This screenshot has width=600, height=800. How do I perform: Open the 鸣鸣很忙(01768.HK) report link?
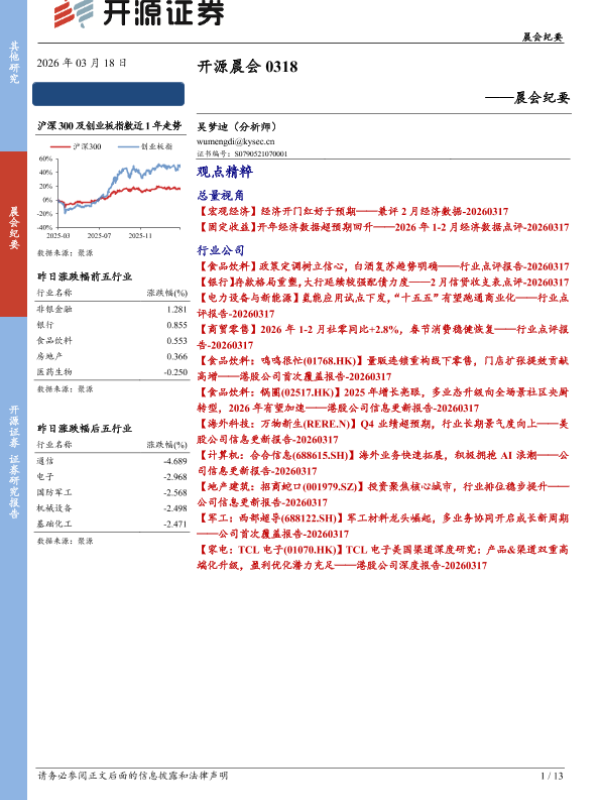384,361
